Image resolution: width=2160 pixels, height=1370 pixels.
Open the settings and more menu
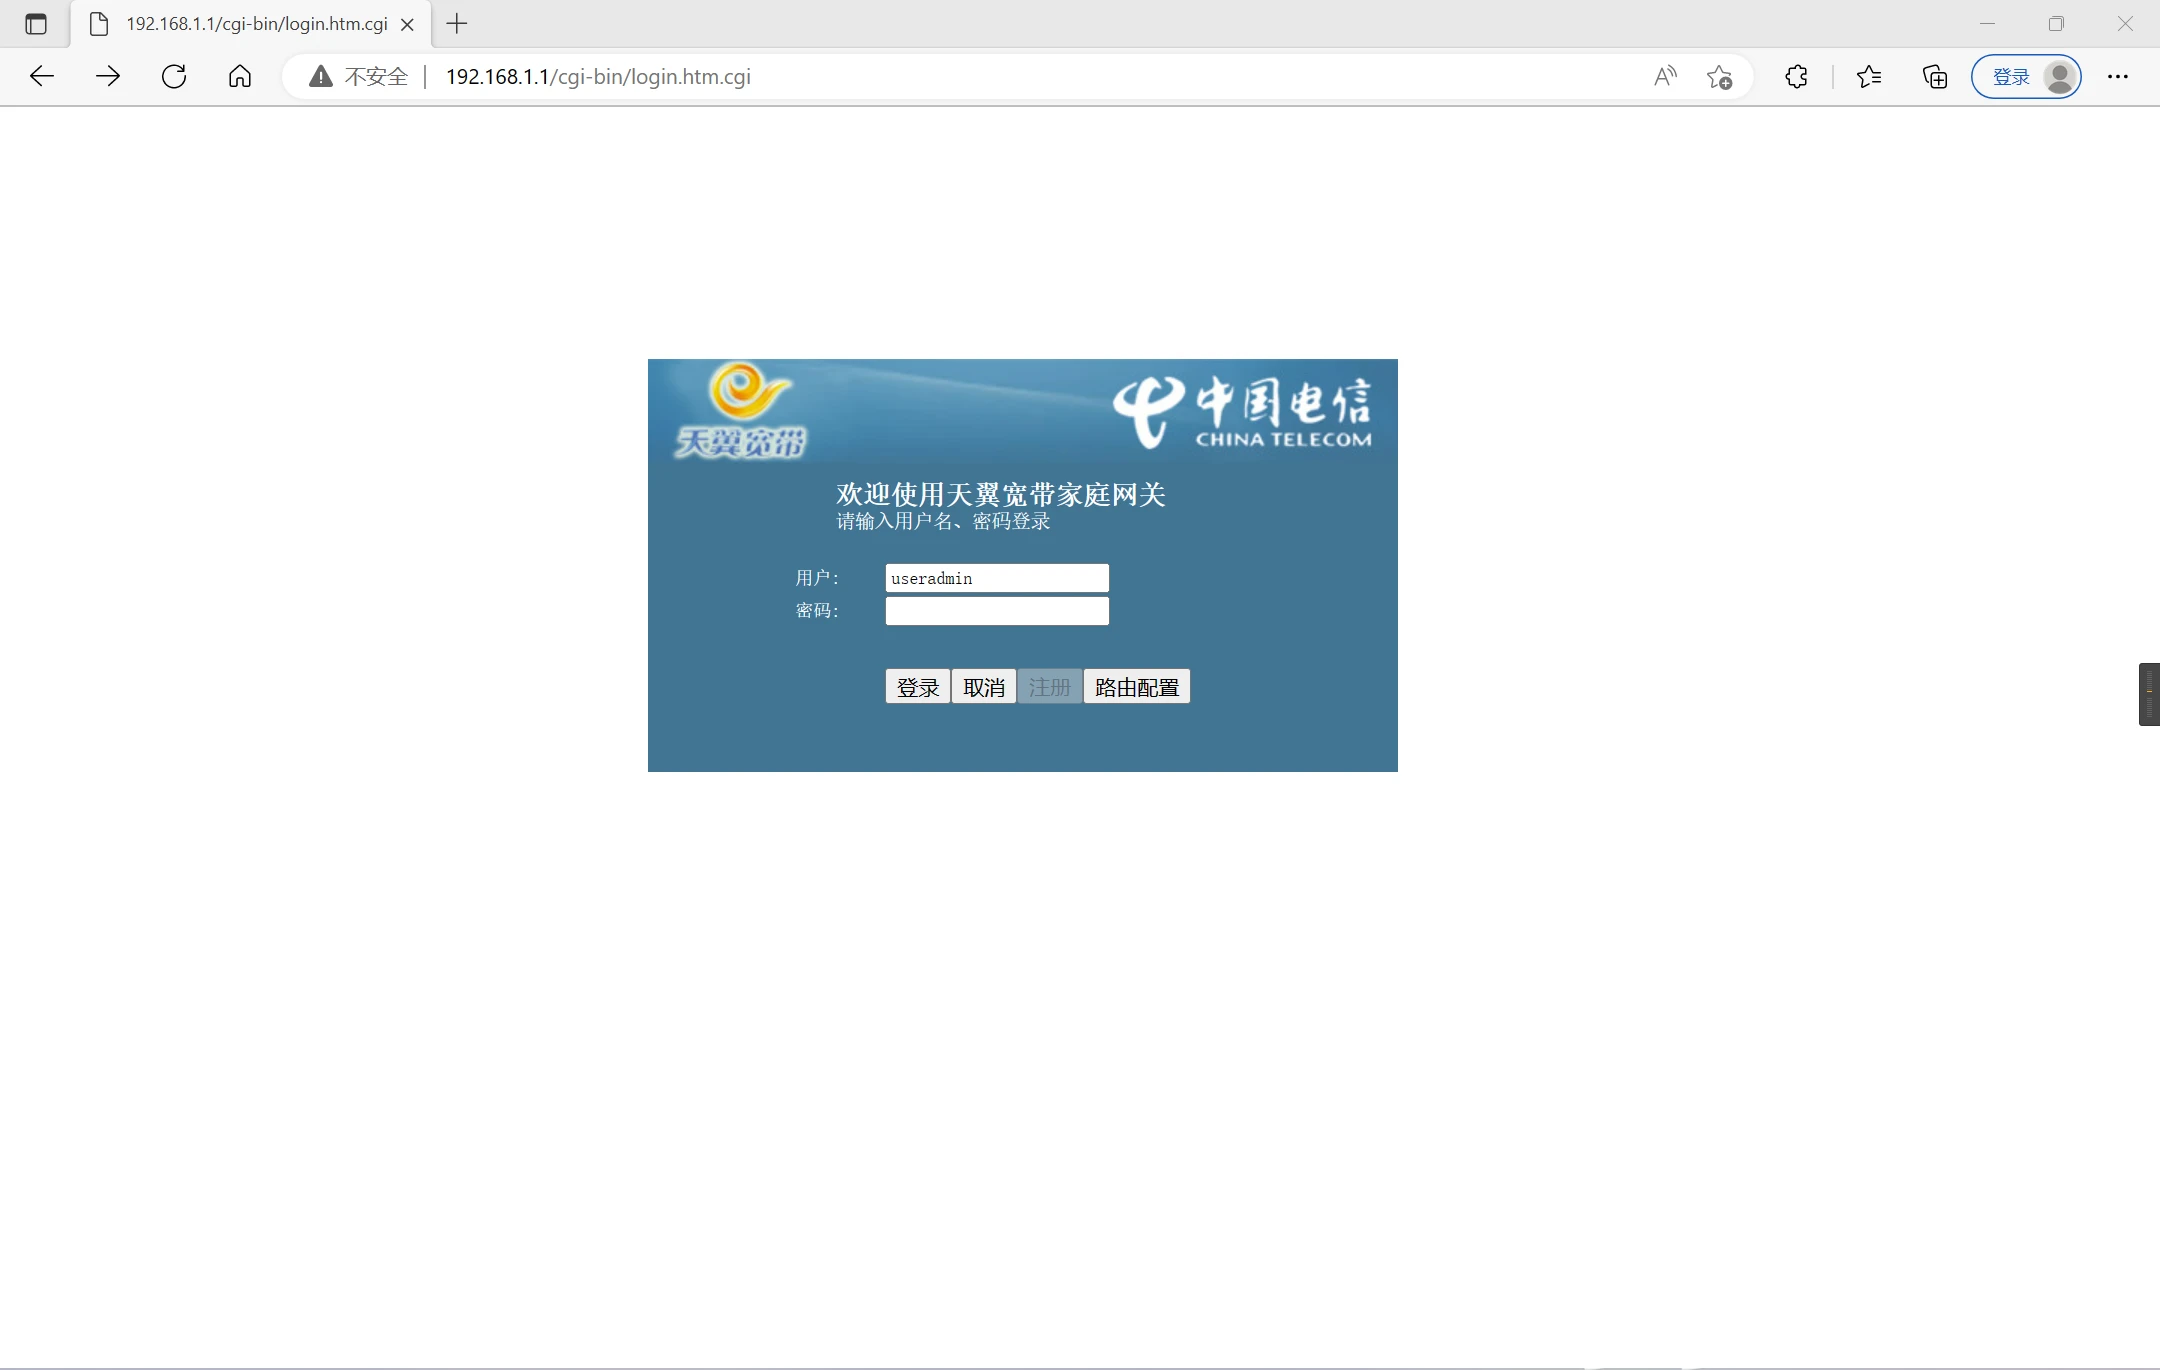(2118, 76)
